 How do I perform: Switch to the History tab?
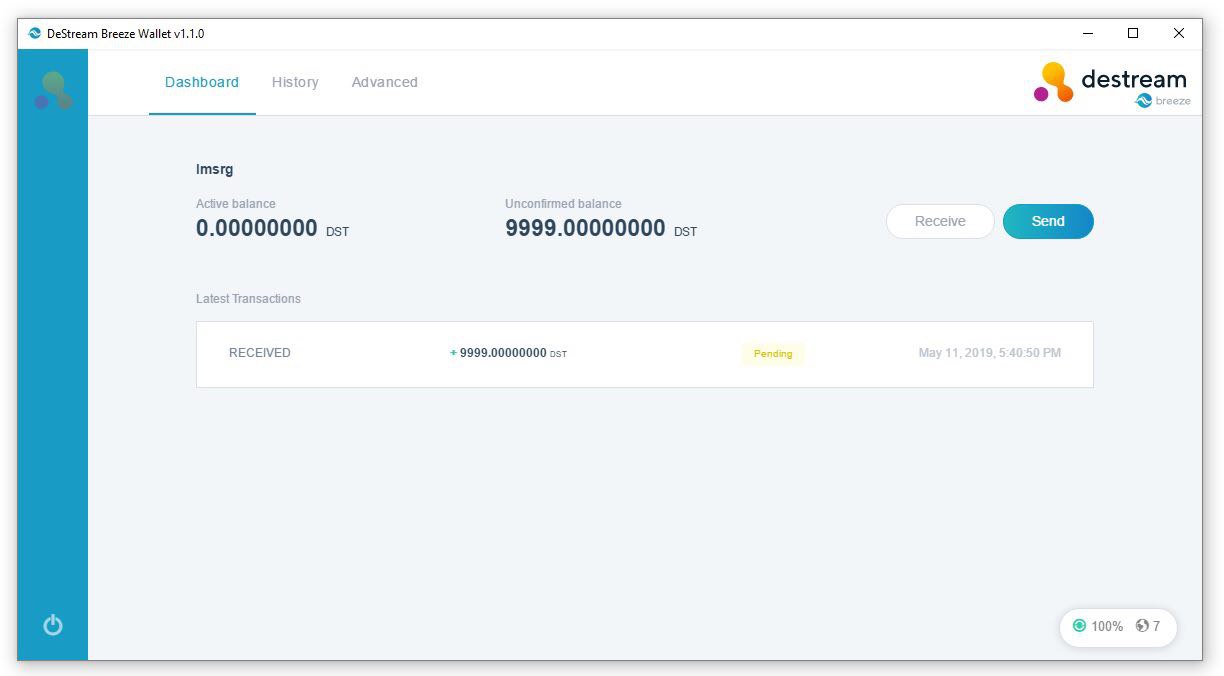[x=295, y=82]
